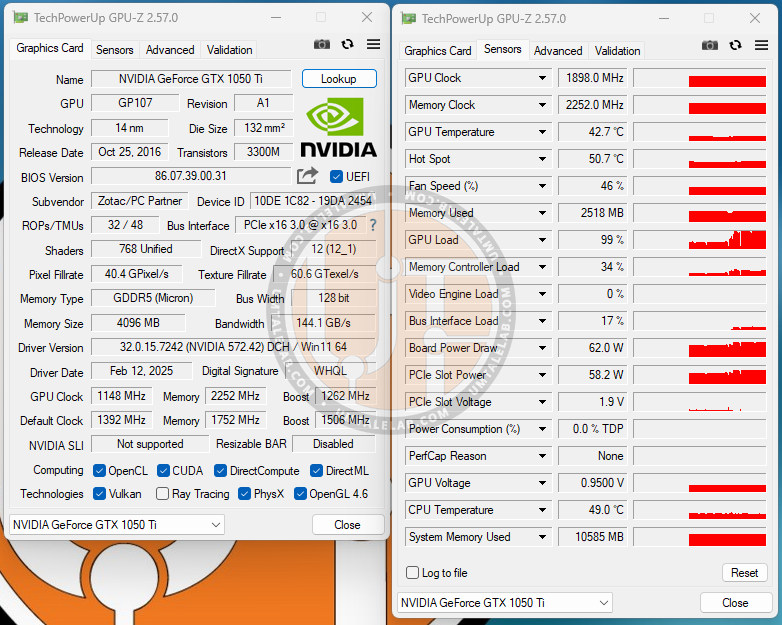This screenshot has height=625, width=782.
Task: Open GPU Clock sensor dropdown arrow
Action: point(542,78)
